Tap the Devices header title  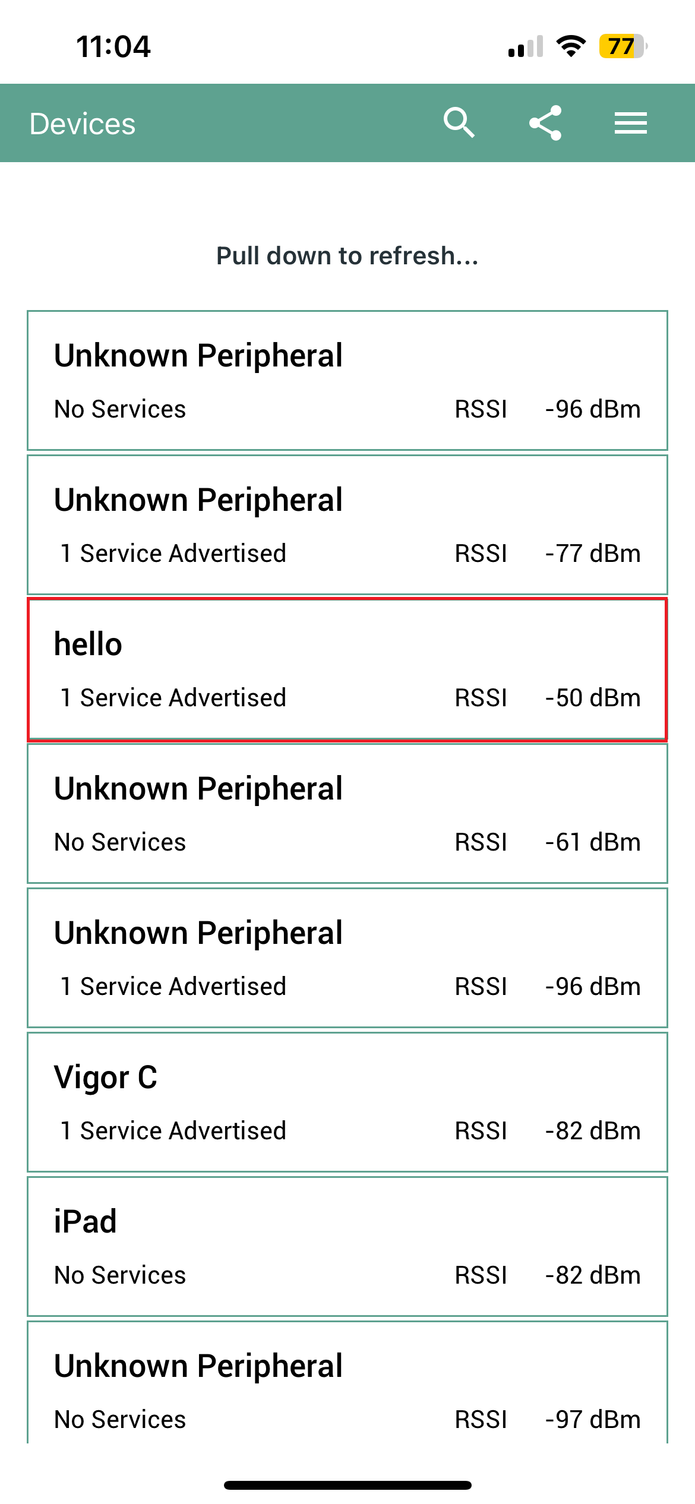tap(82, 124)
